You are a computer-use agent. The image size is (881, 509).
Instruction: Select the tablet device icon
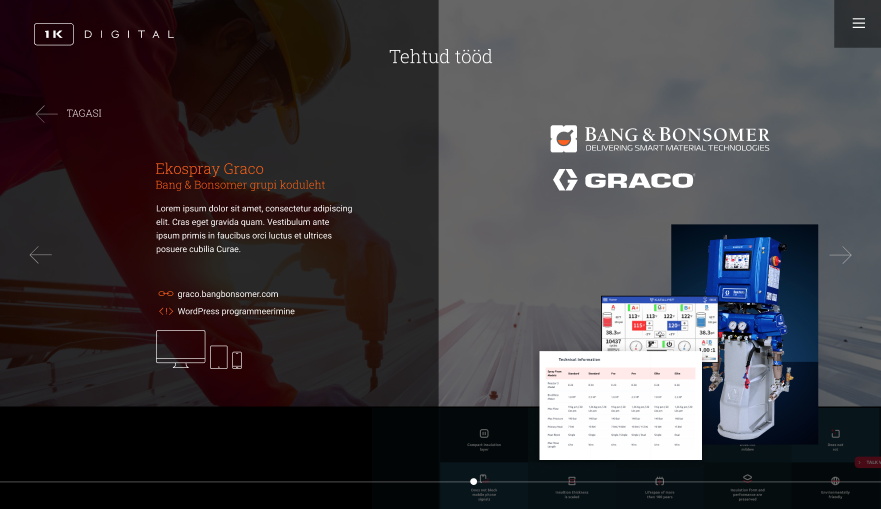[219, 357]
